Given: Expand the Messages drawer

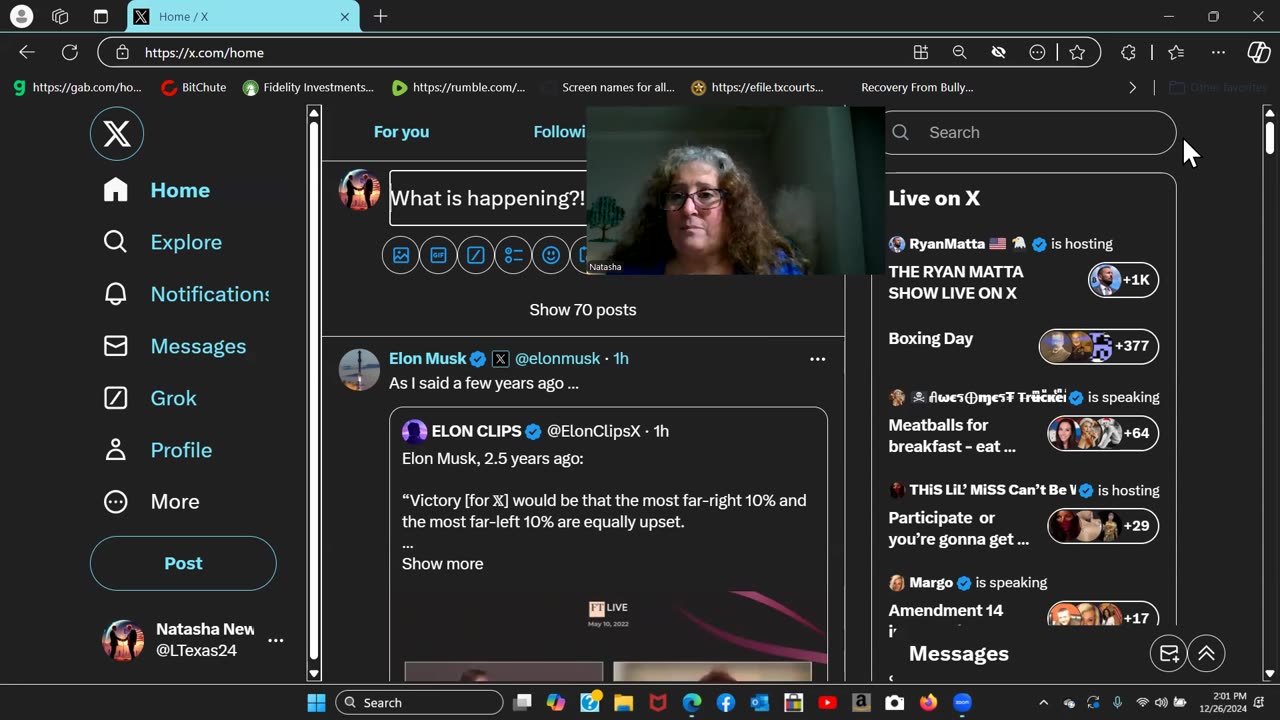Looking at the screenshot, I should click(1207, 654).
